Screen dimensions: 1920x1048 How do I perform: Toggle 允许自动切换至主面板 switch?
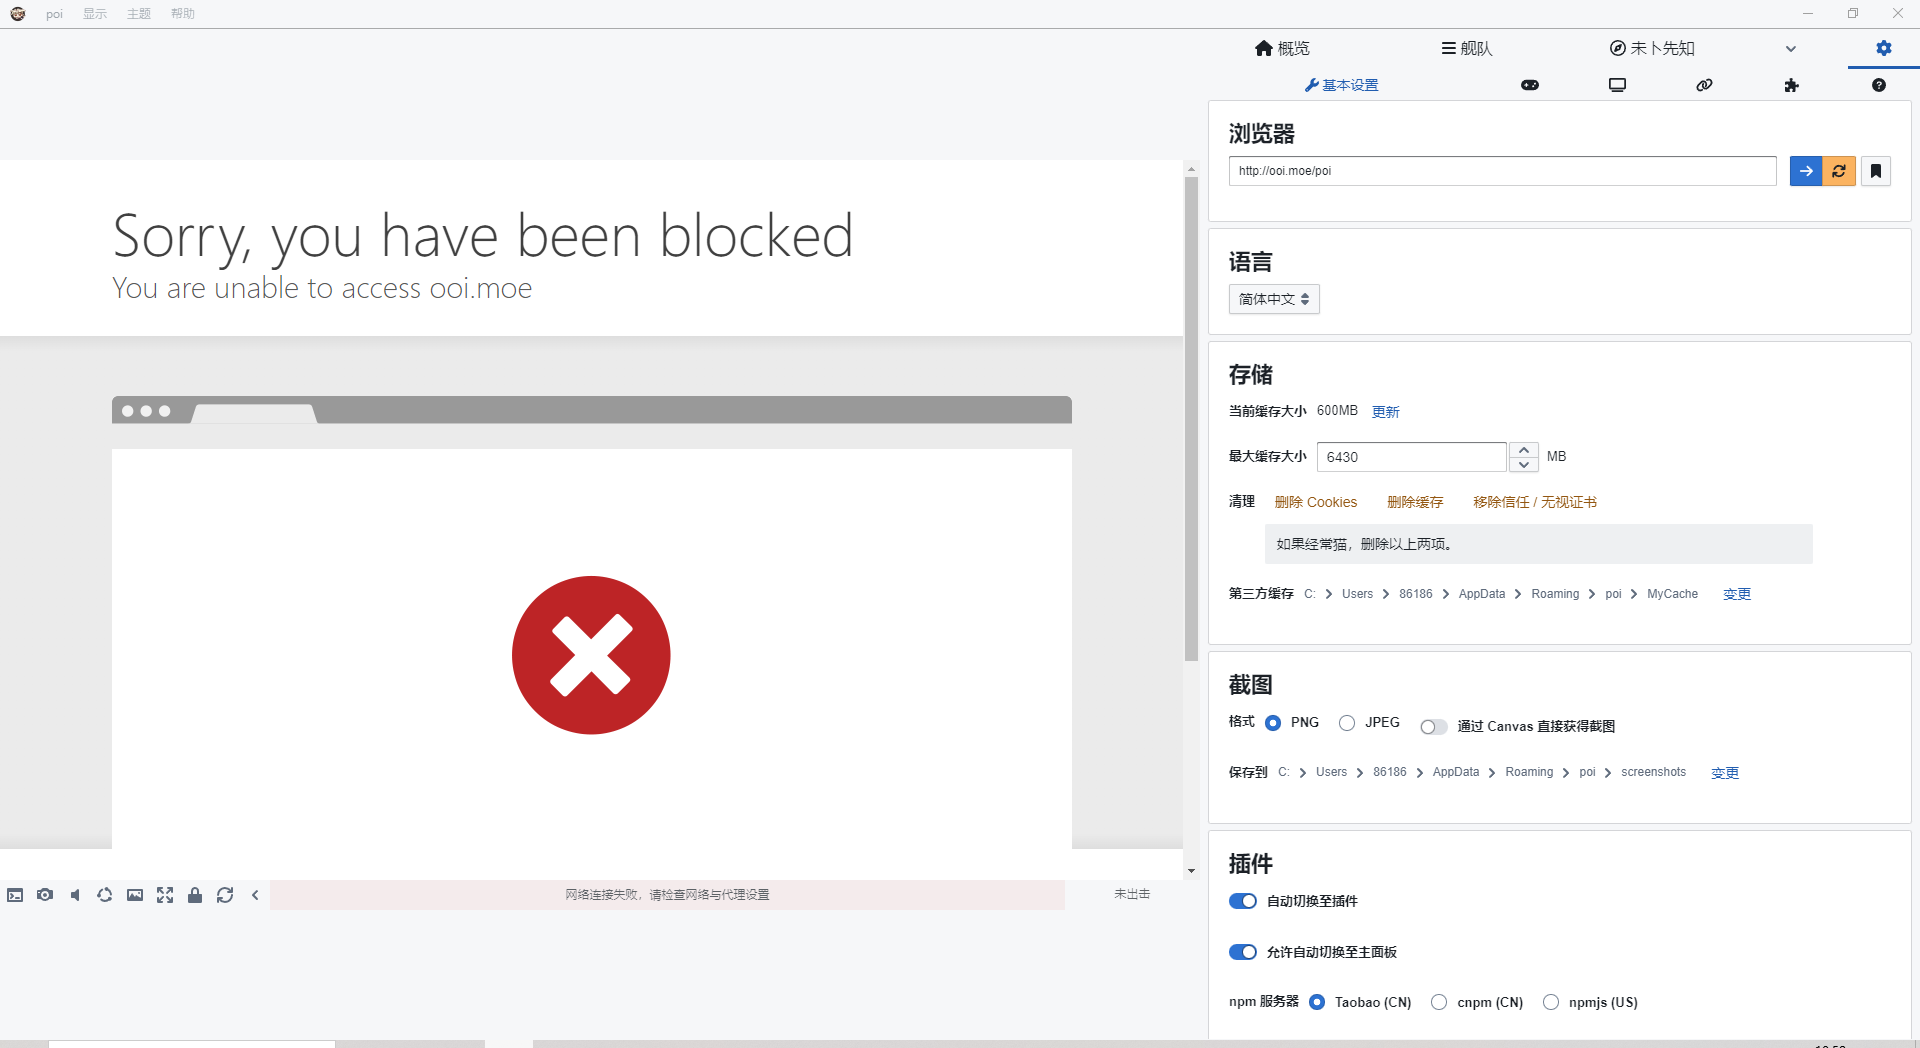(1243, 952)
